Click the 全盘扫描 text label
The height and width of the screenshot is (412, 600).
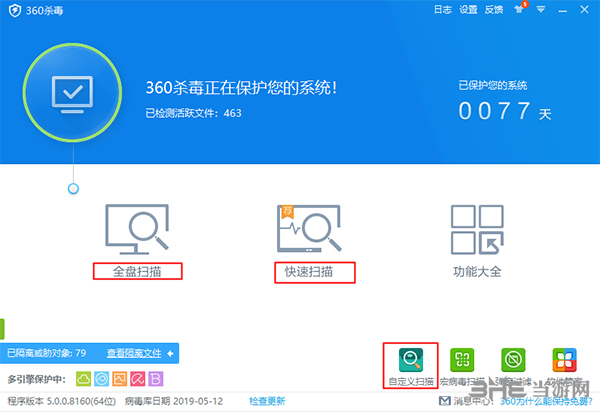(137, 272)
